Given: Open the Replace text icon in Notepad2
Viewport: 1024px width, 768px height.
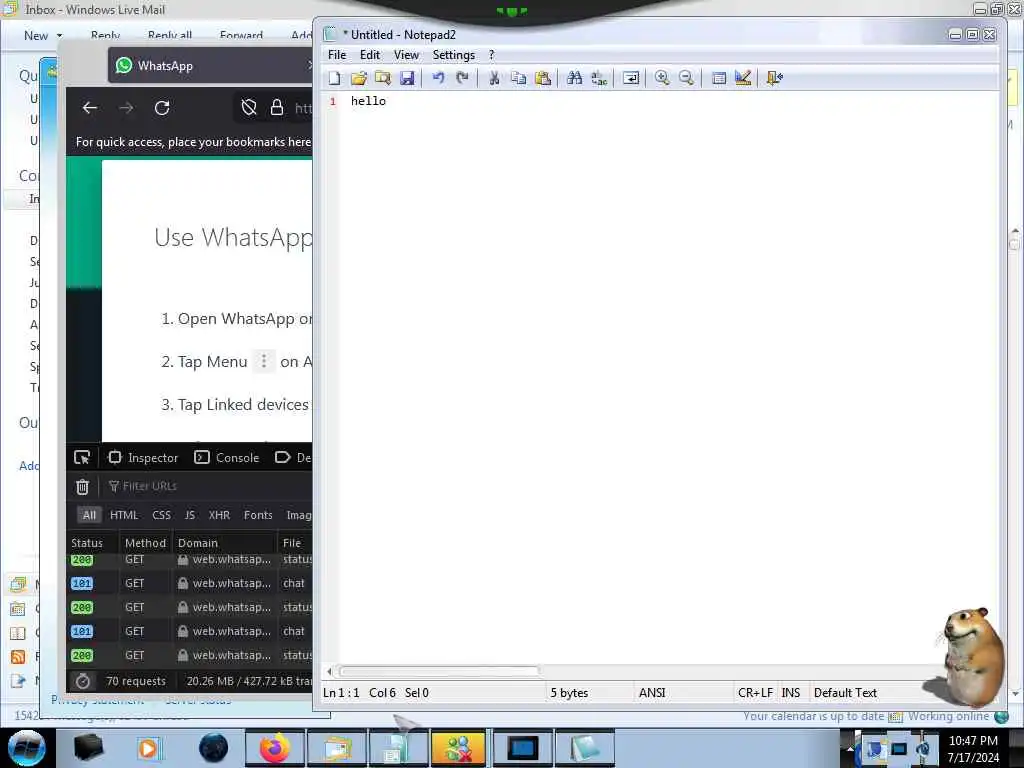Looking at the screenshot, I should point(599,78).
